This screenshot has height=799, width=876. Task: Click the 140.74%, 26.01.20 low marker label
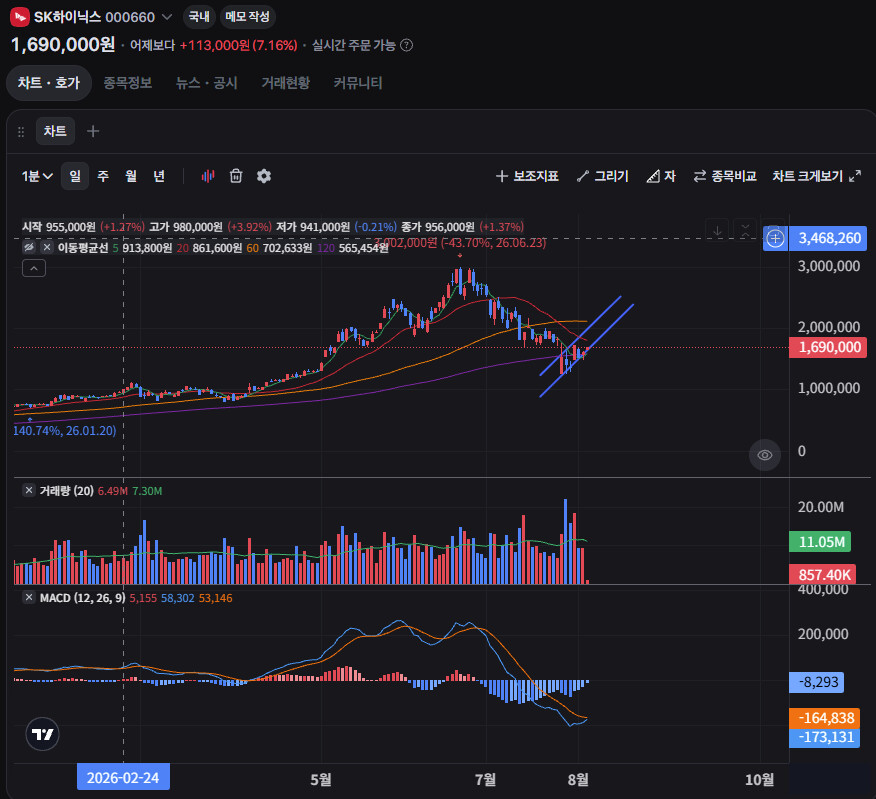pos(65,431)
